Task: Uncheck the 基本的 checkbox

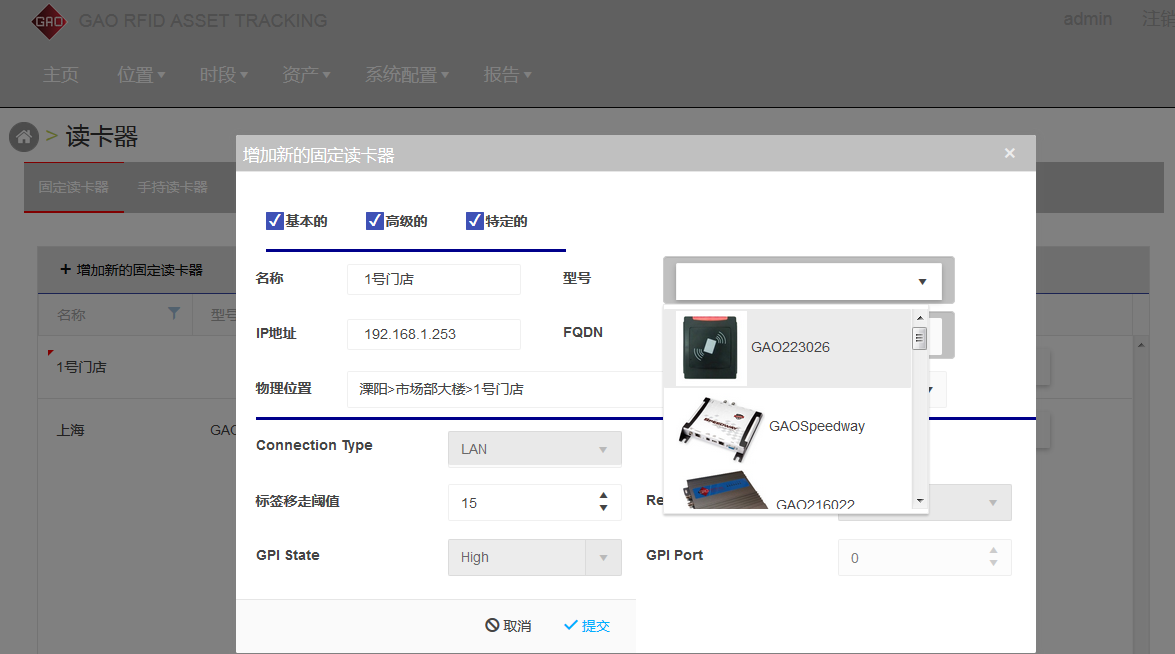Action: click(x=275, y=221)
